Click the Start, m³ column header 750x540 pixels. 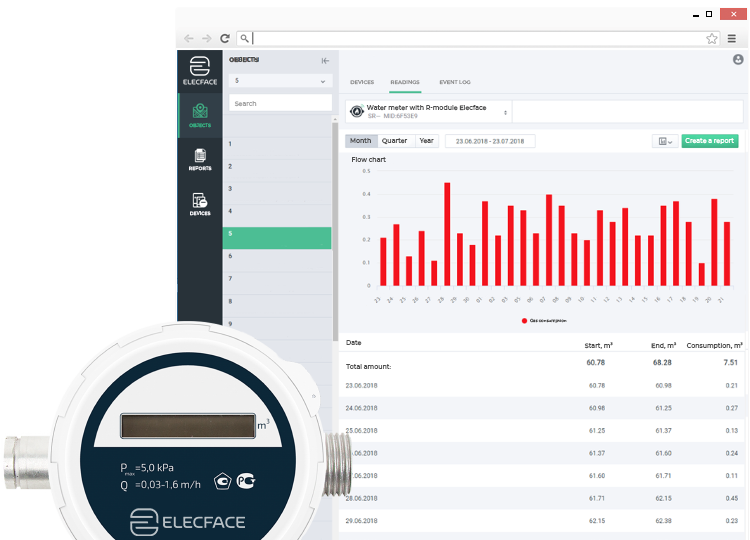[x=598, y=345]
